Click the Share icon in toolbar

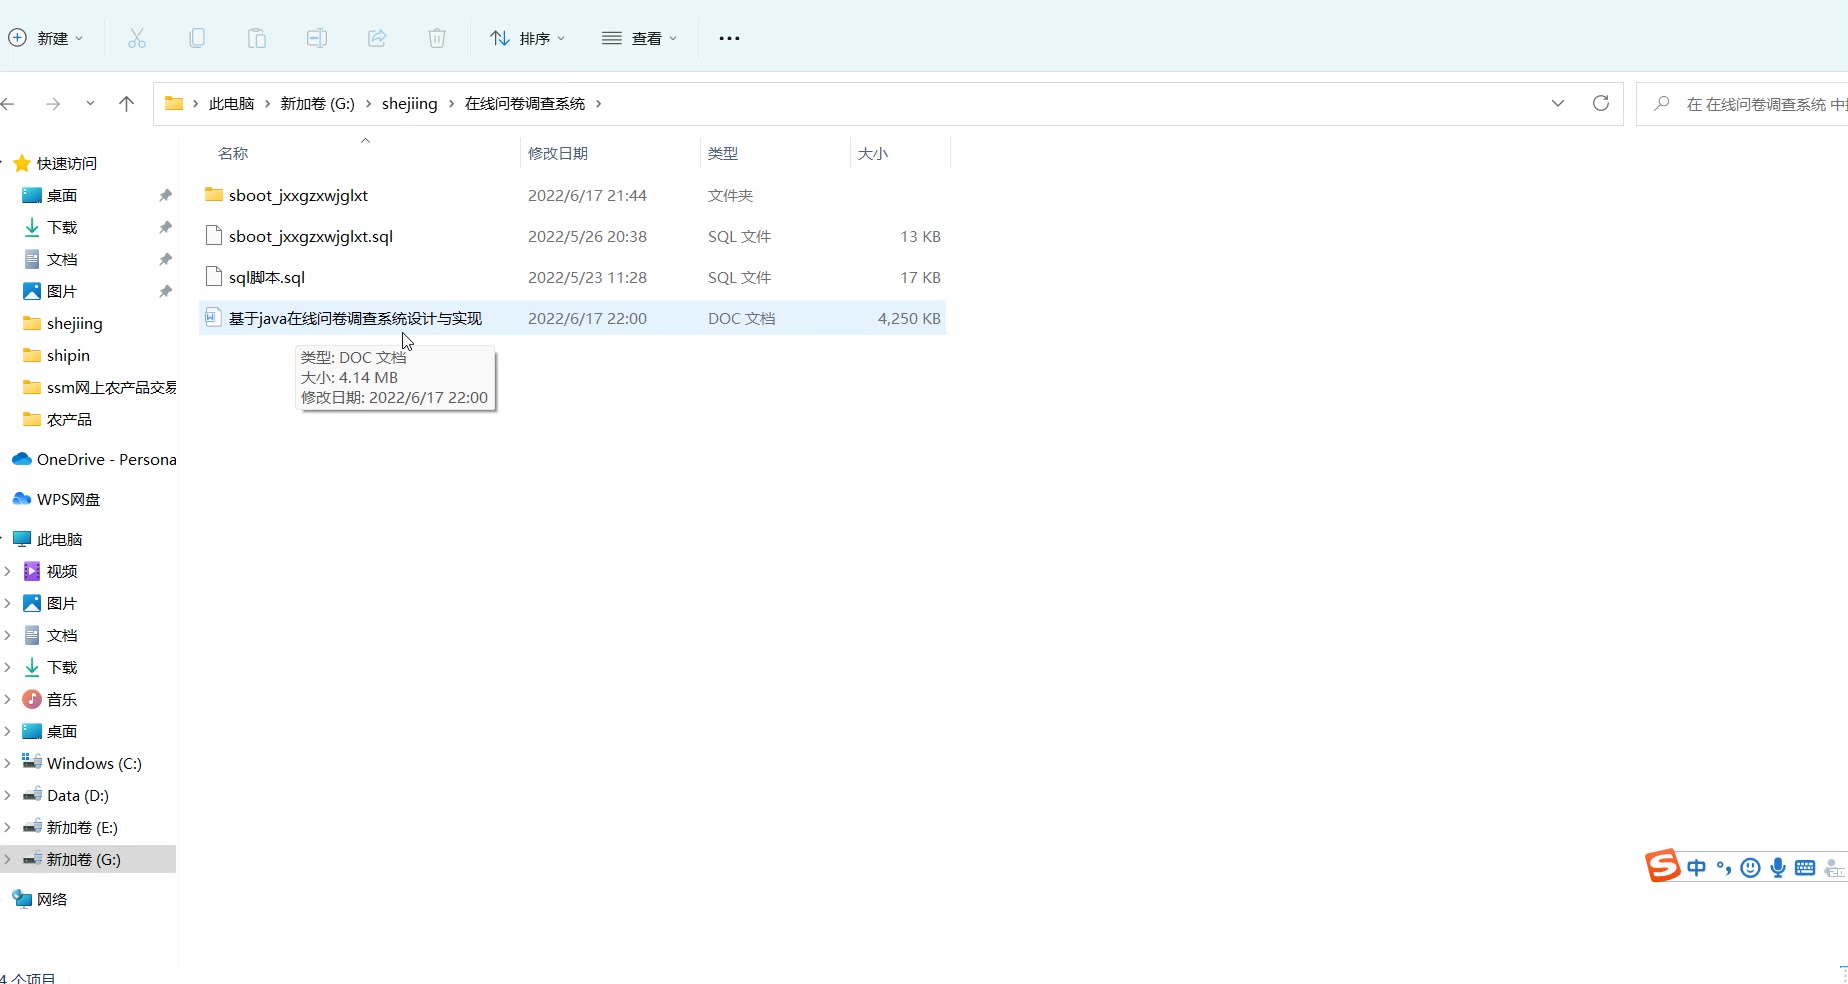[377, 38]
